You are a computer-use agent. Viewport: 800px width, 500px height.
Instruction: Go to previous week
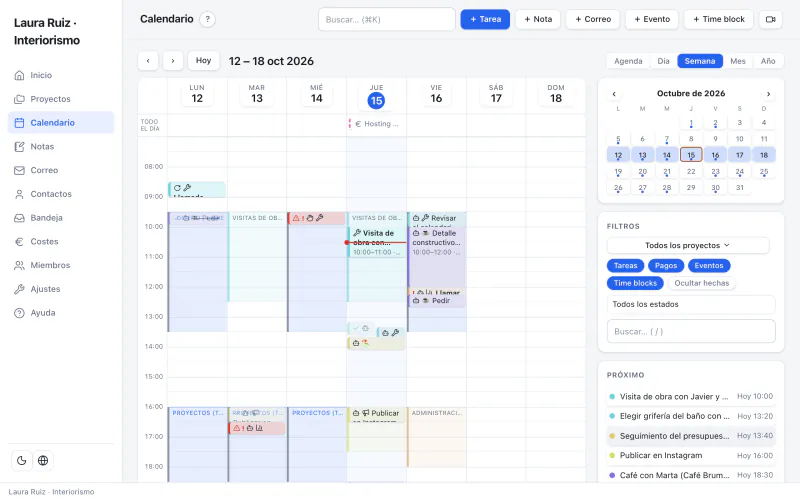[148, 61]
